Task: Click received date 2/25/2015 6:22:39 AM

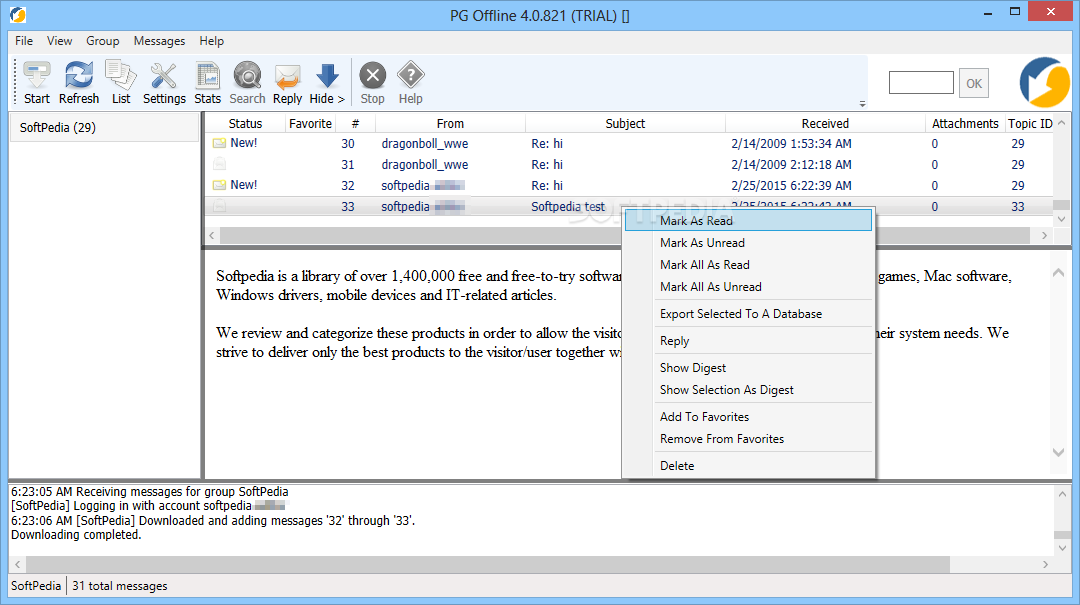Action: point(791,185)
